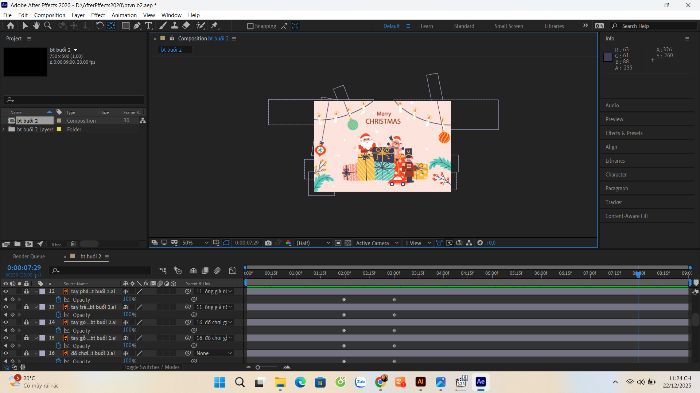Toggle the Snapping checkbox
Viewport: 700px width, 393px height.
(x=250, y=26)
